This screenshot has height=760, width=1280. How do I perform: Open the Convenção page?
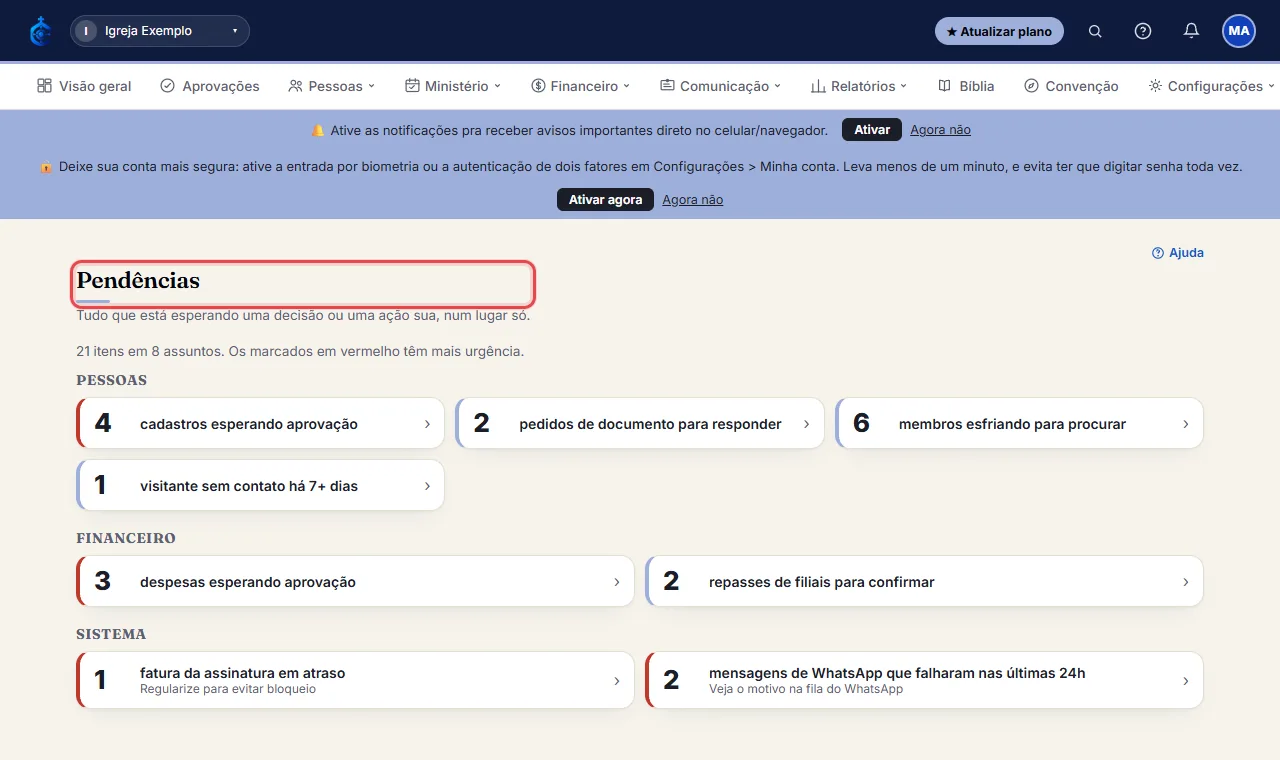point(1071,86)
